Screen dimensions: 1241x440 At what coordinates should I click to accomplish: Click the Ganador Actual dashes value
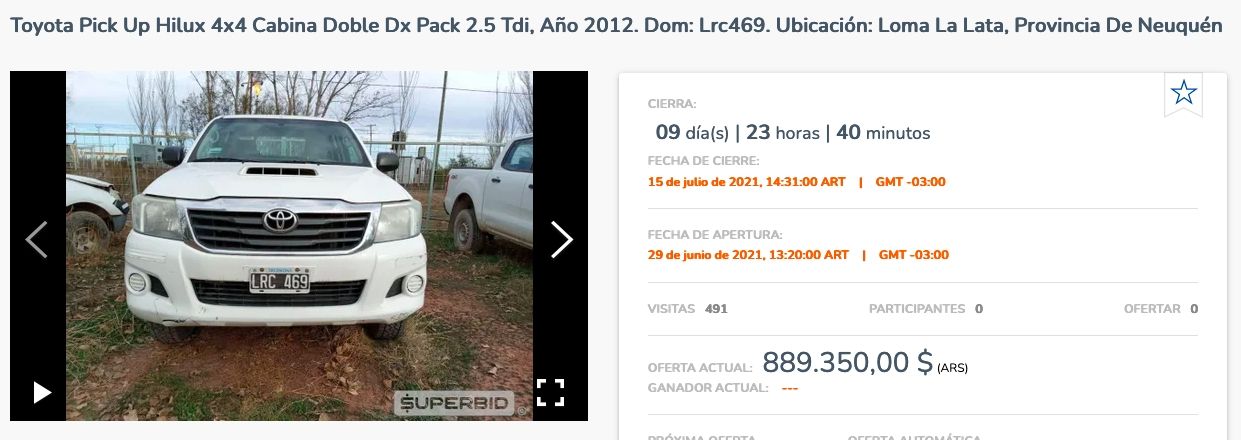tap(790, 388)
